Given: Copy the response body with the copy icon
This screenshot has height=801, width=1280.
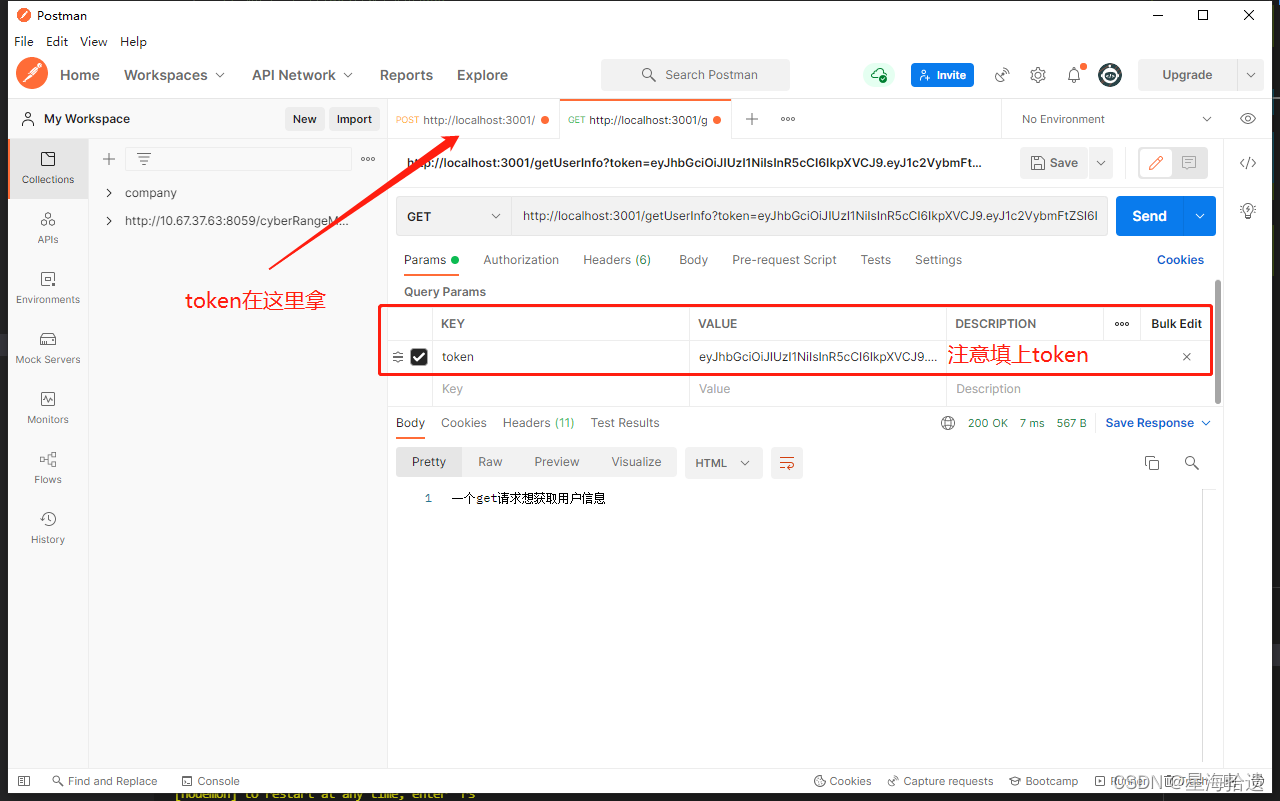Looking at the screenshot, I should 1152,463.
